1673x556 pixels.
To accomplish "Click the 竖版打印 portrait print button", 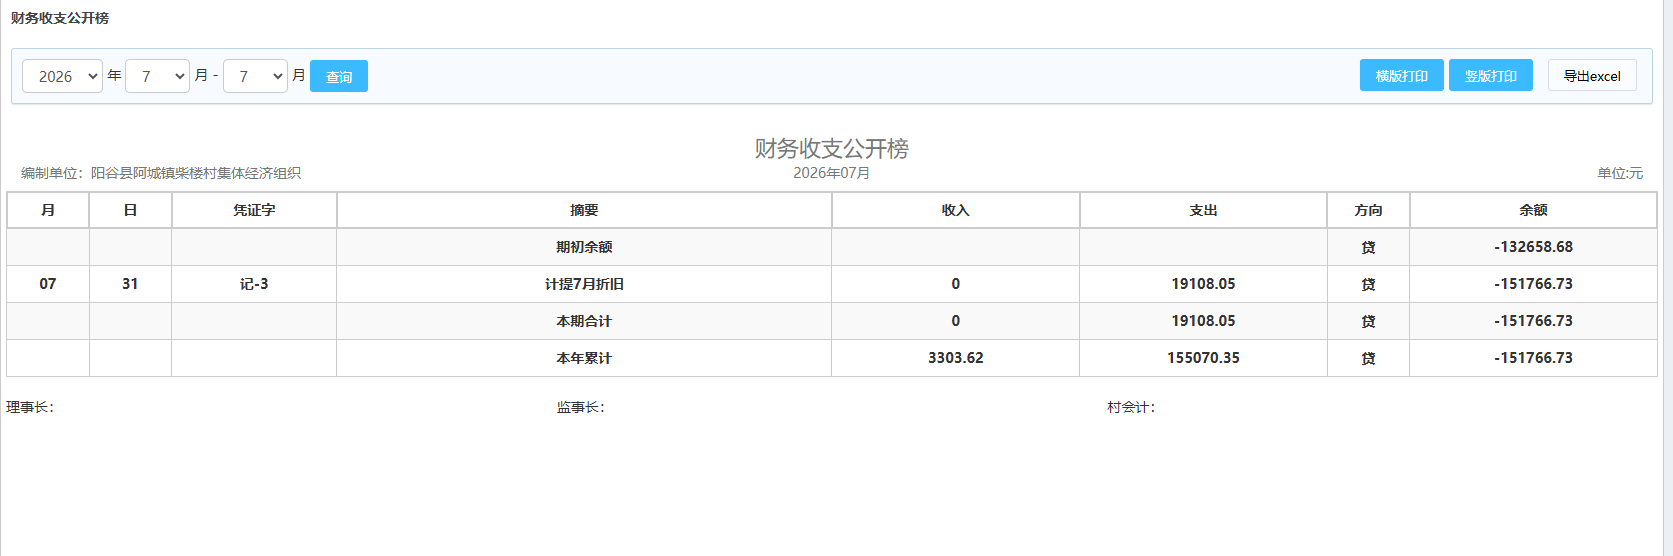I will point(1490,75).
